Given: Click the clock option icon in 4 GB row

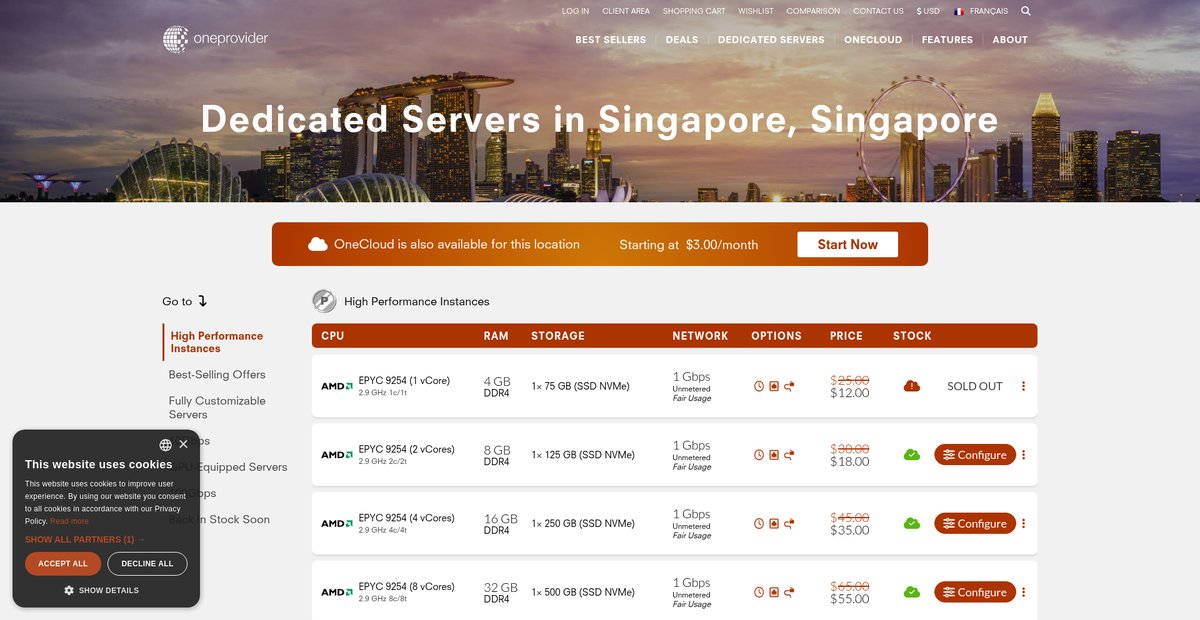Looking at the screenshot, I should (759, 386).
